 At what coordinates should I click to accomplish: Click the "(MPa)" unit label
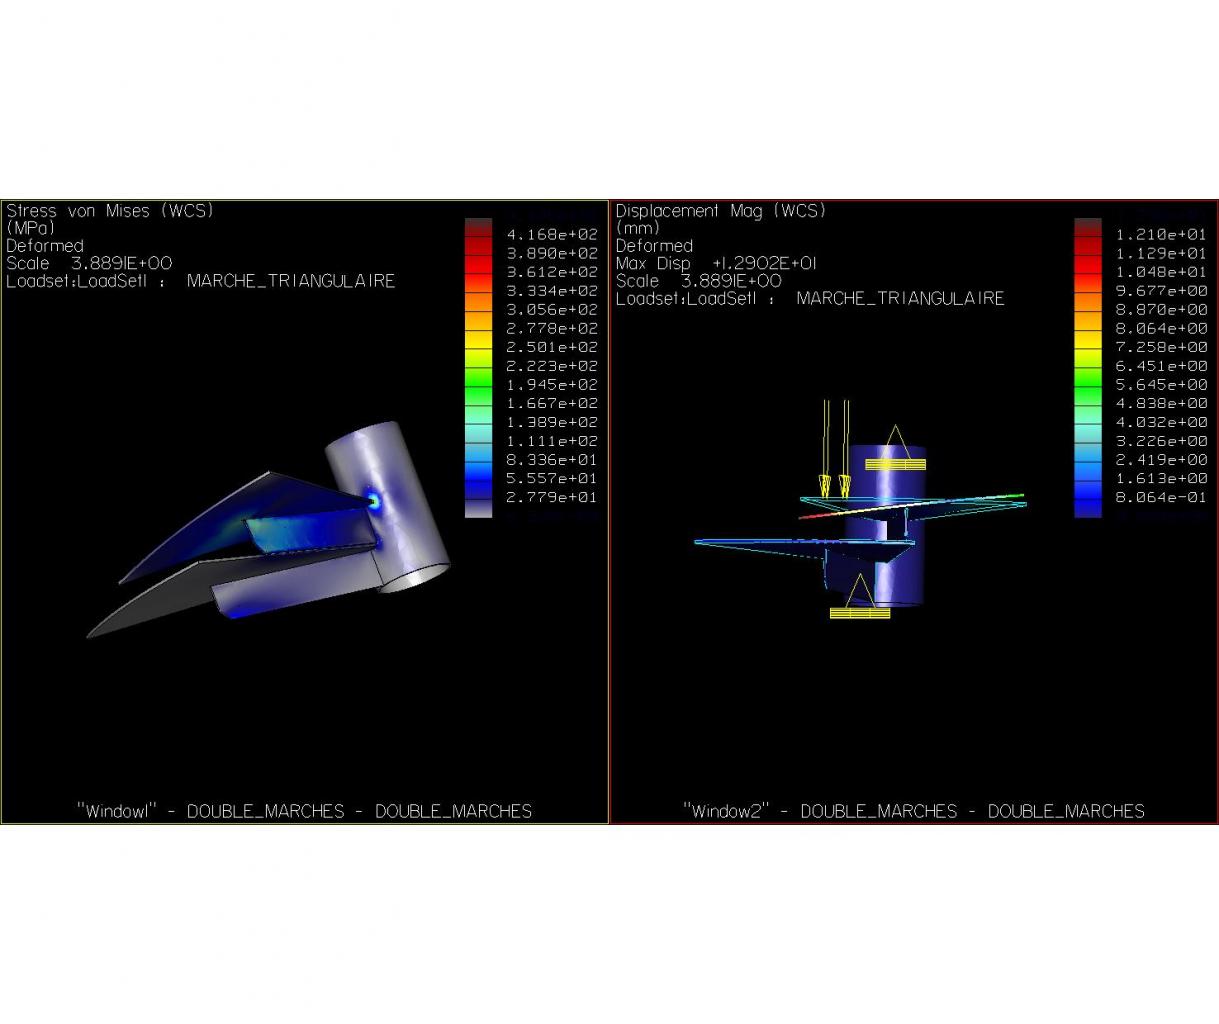(x=31, y=228)
